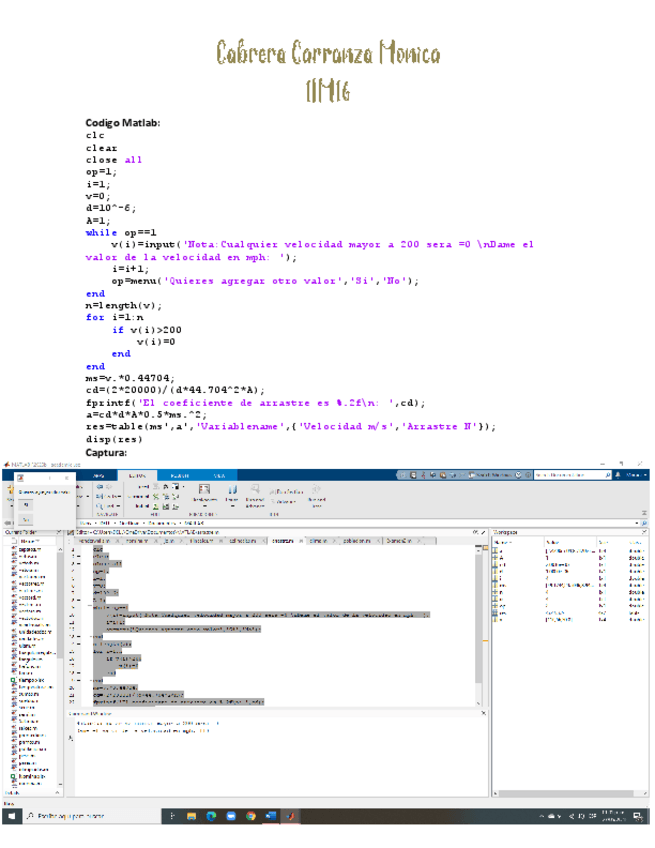This screenshot has width=655, height=848.
Task: Expand the Current Folder panel actions menu
Action: point(57,533)
